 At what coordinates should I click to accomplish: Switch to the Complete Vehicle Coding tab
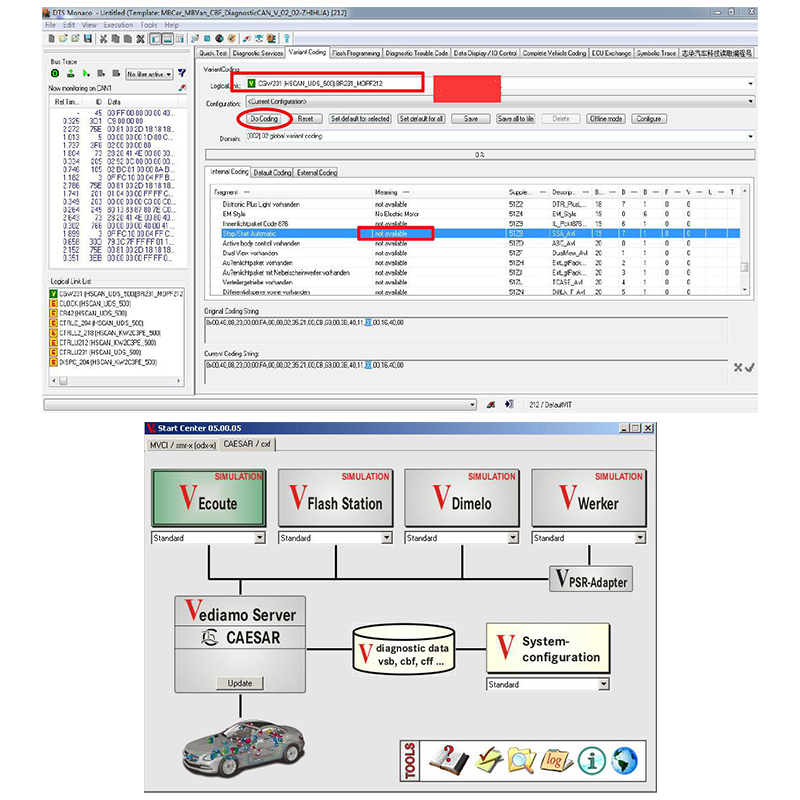click(554, 53)
